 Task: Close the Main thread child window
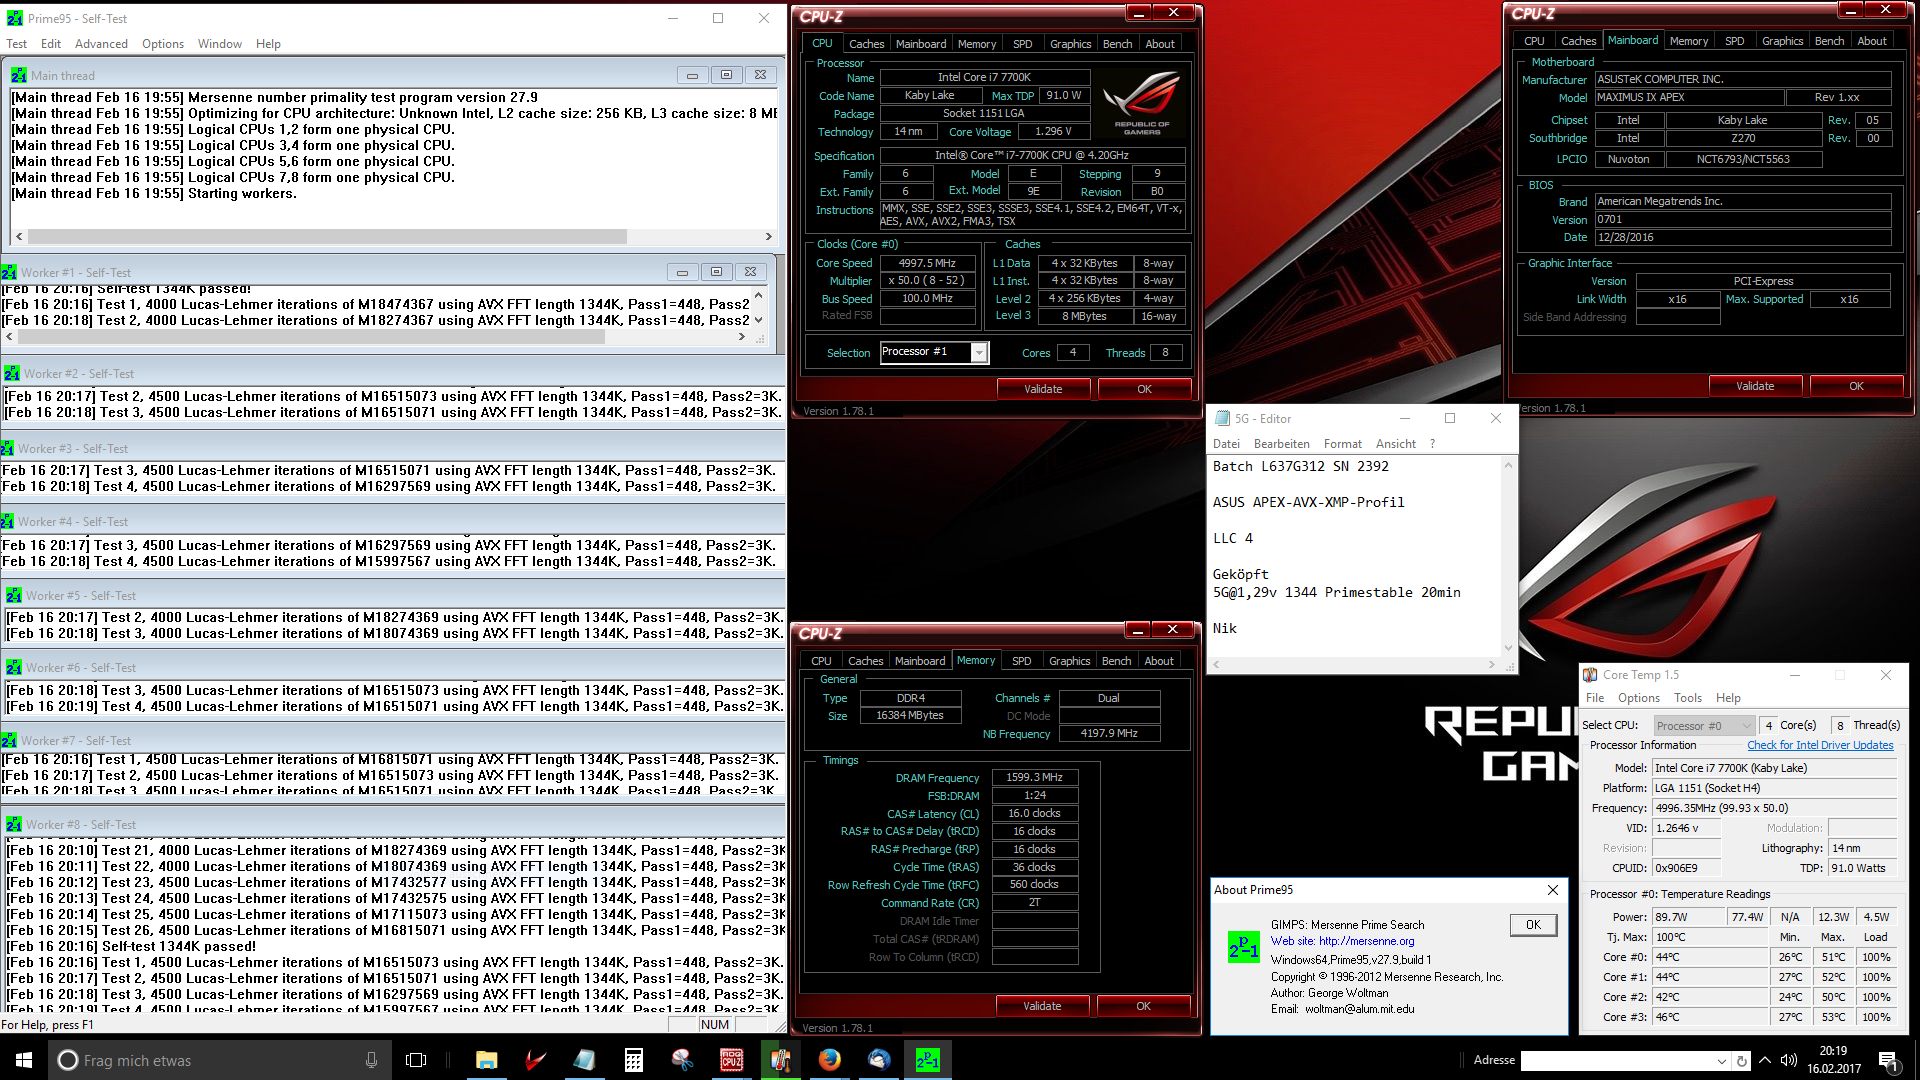(x=760, y=75)
